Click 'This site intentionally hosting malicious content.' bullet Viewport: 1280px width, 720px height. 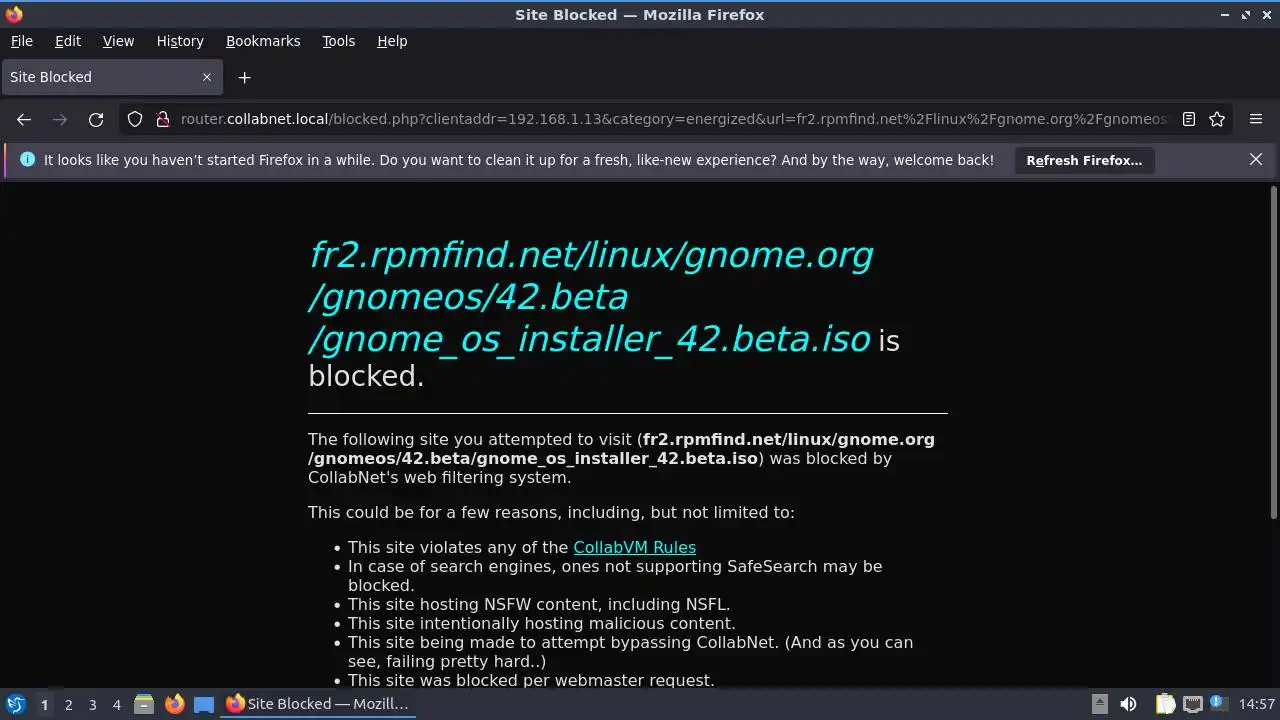(541, 623)
